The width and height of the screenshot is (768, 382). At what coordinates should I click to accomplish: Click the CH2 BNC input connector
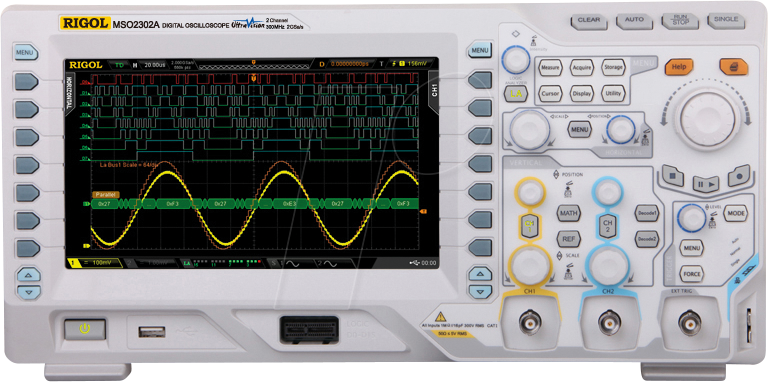click(x=609, y=323)
